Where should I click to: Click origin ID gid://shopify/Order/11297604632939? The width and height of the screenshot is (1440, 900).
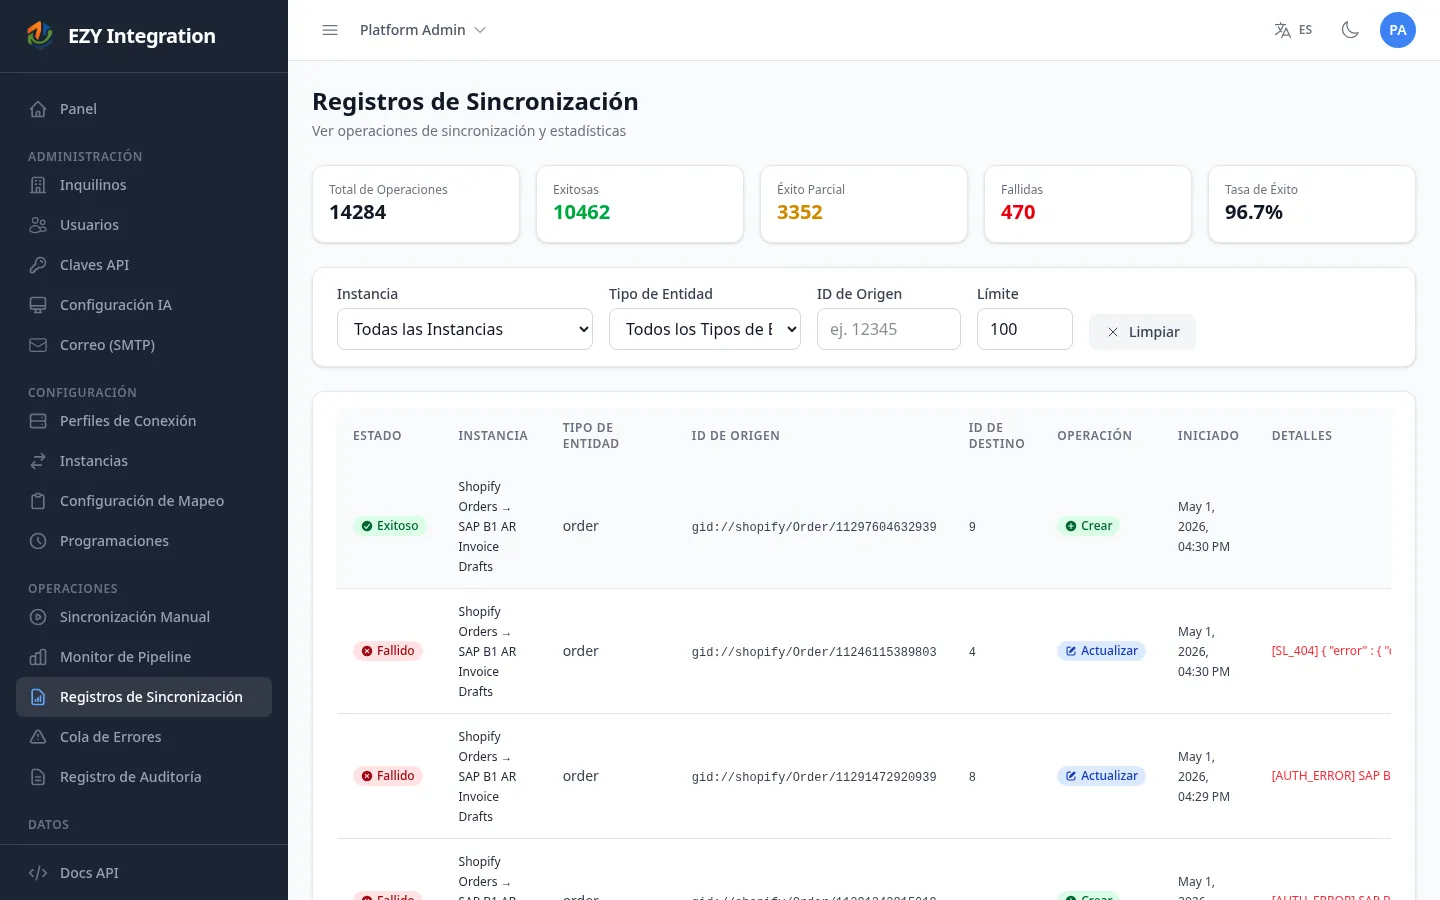(814, 527)
